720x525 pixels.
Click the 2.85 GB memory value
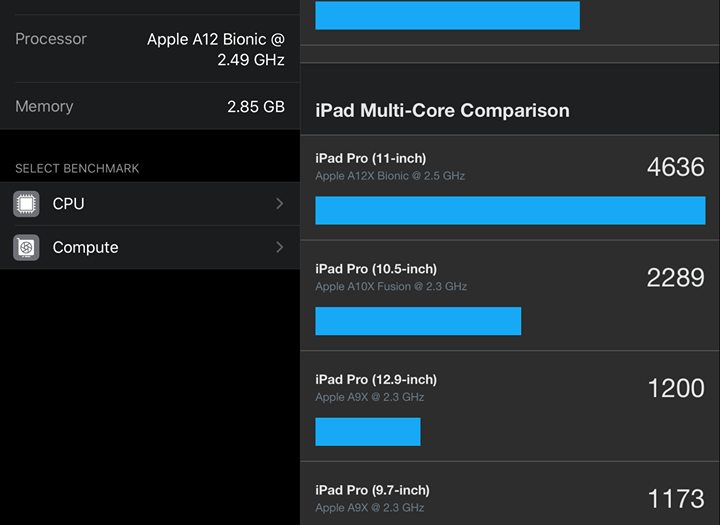click(256, 106)
